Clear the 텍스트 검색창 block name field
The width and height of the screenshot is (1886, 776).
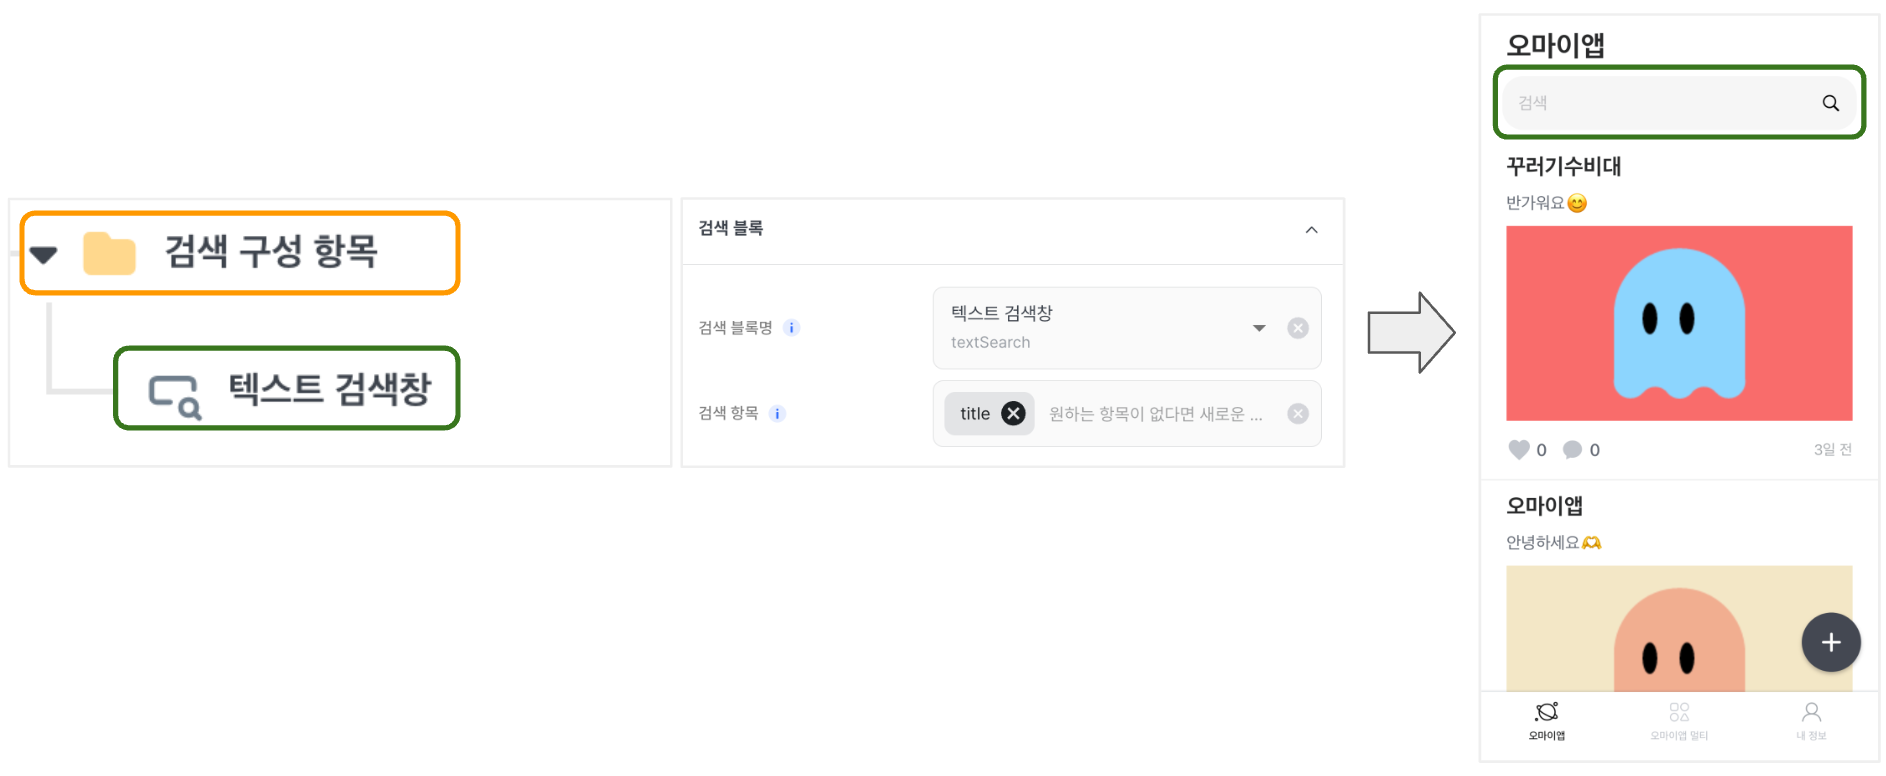(x=1297, y=328)
